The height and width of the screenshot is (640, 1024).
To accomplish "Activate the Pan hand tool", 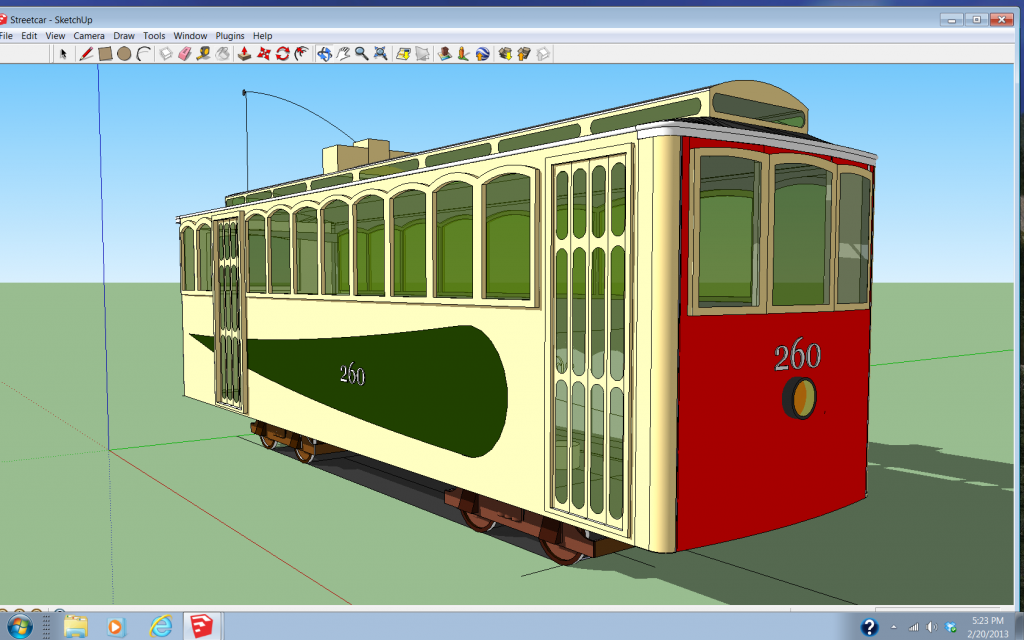I will 343,54.
